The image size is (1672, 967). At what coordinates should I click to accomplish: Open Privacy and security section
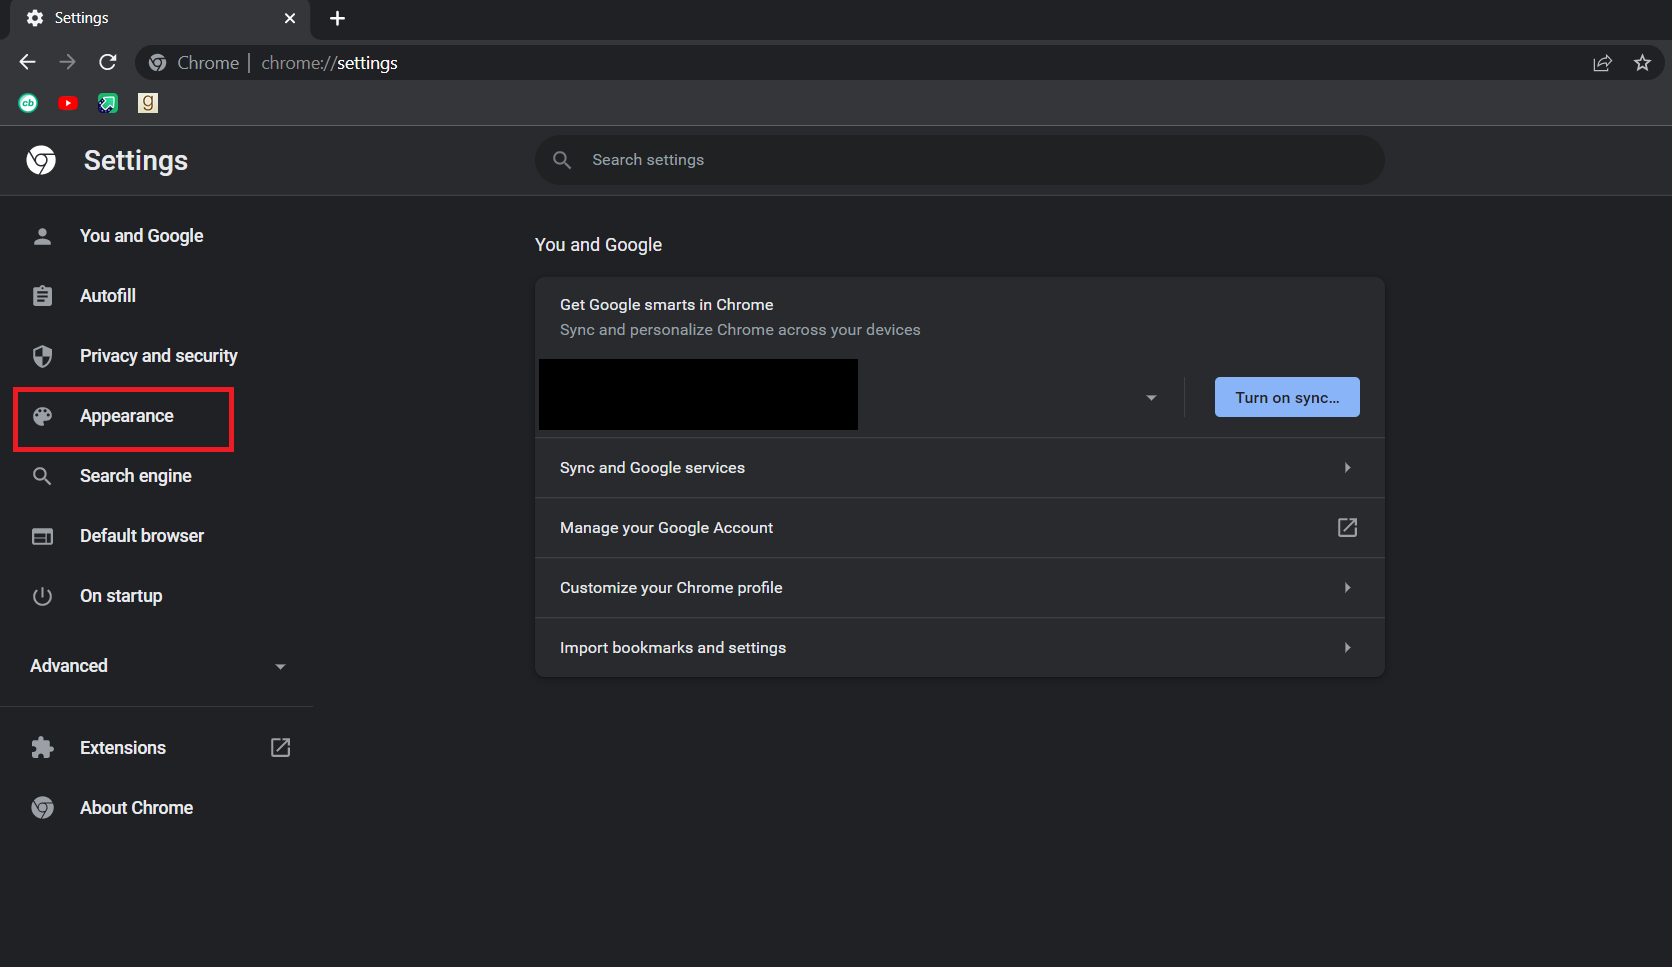pyautogui.click(x=158, y=356)
